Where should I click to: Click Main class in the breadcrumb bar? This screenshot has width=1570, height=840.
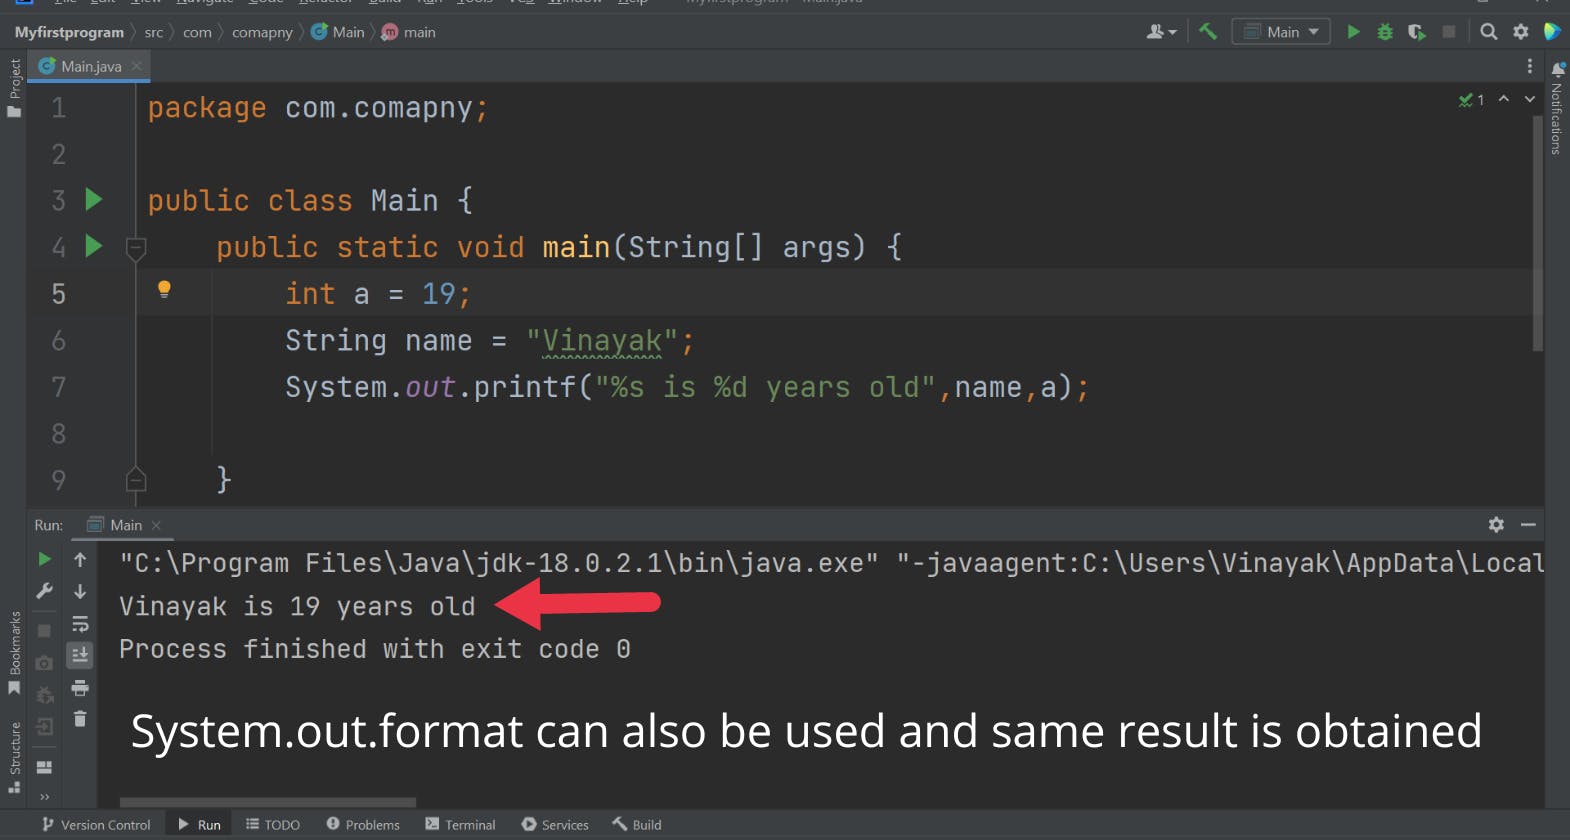coord(338,32)
